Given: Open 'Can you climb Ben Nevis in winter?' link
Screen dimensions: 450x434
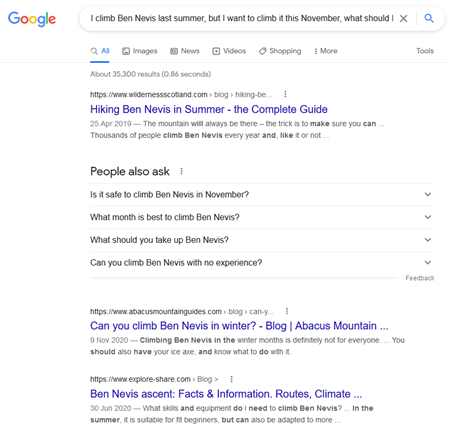Looking at the screenshot, I should pyautogui.click(x=239, y=326).
